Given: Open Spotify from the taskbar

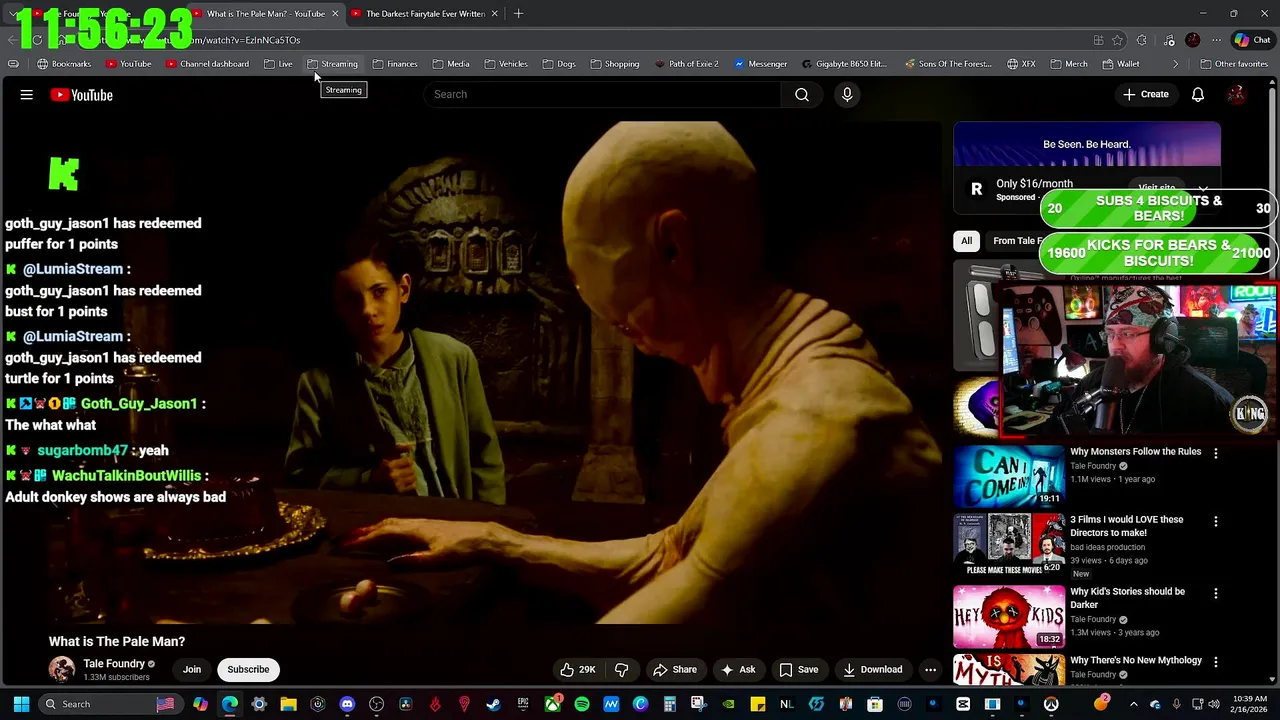Looking at the screenshot, I should pyautogui.click(x=582, y=704).
